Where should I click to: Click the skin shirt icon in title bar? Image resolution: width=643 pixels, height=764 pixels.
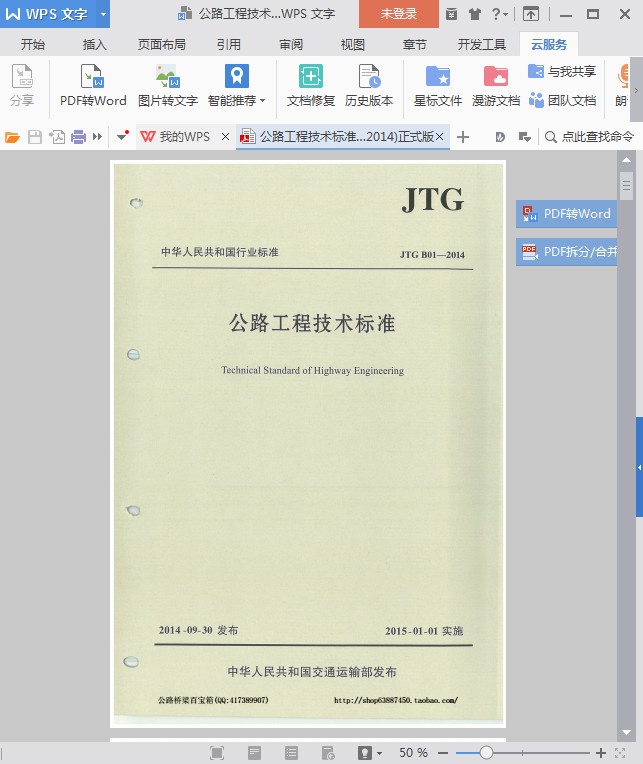pyautogui.click(x=474, y=14)
